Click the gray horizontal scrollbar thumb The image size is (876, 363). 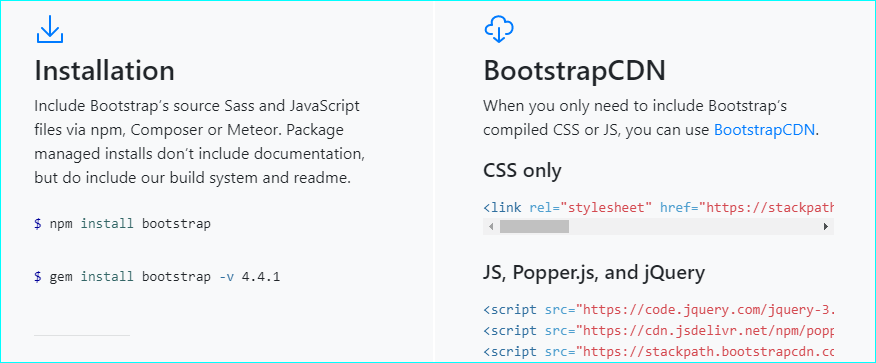click(x=534, y=227)
